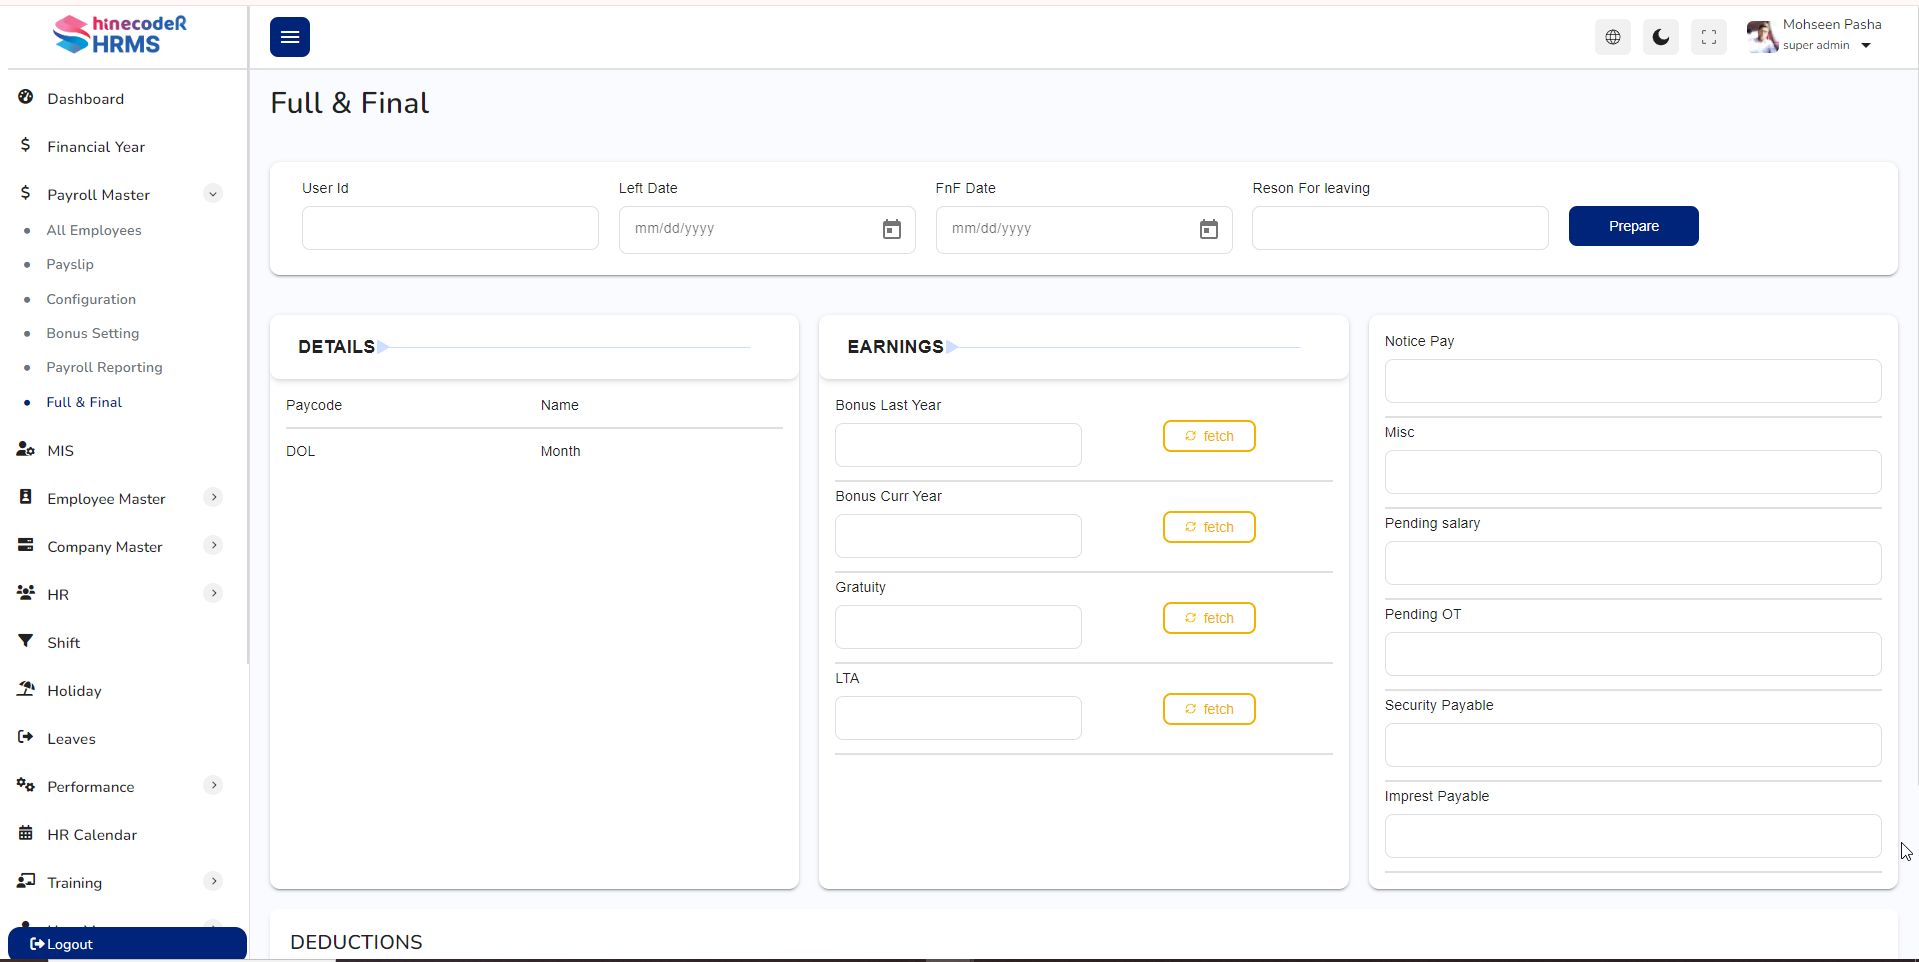This screenshot has height=962, width=1919.
Task: Click the Employee Master badge icon
Action: [x=26, y=497]
